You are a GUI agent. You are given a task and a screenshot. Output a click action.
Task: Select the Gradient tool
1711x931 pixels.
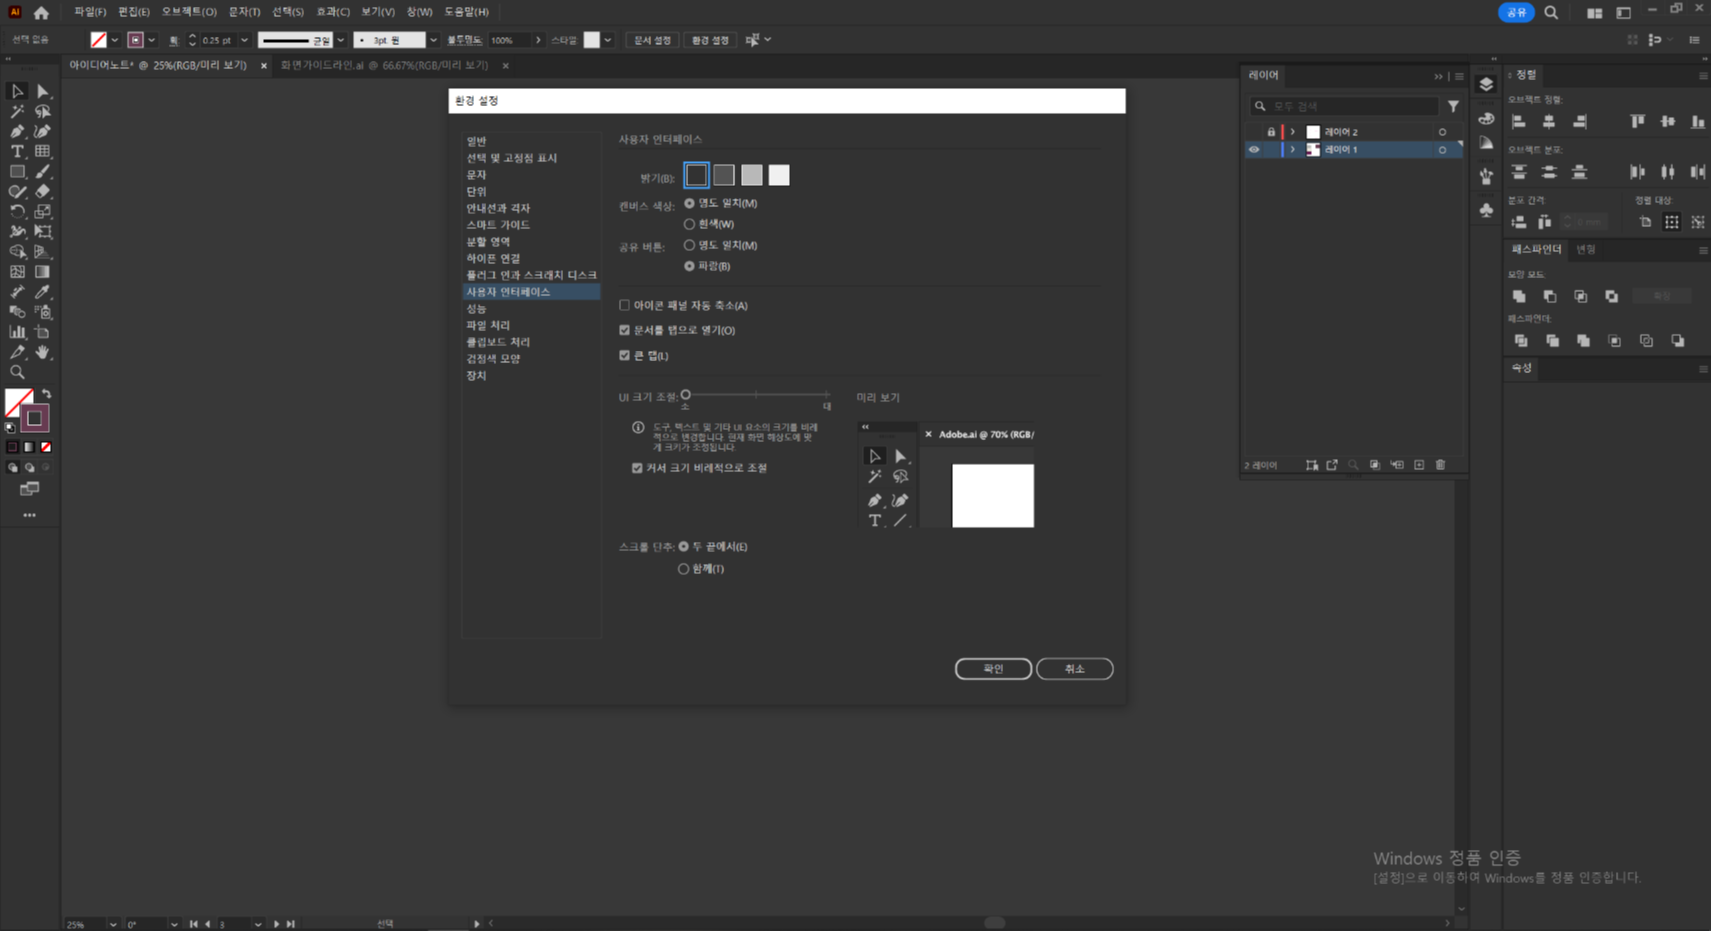pos(42,271)
